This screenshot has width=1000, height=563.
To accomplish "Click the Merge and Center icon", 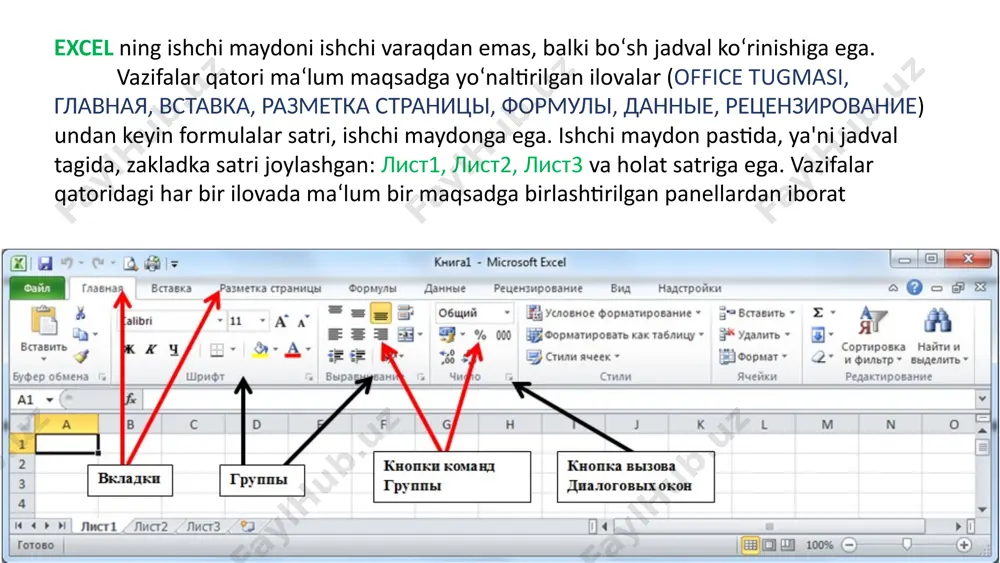I will (x=406, y=334).
